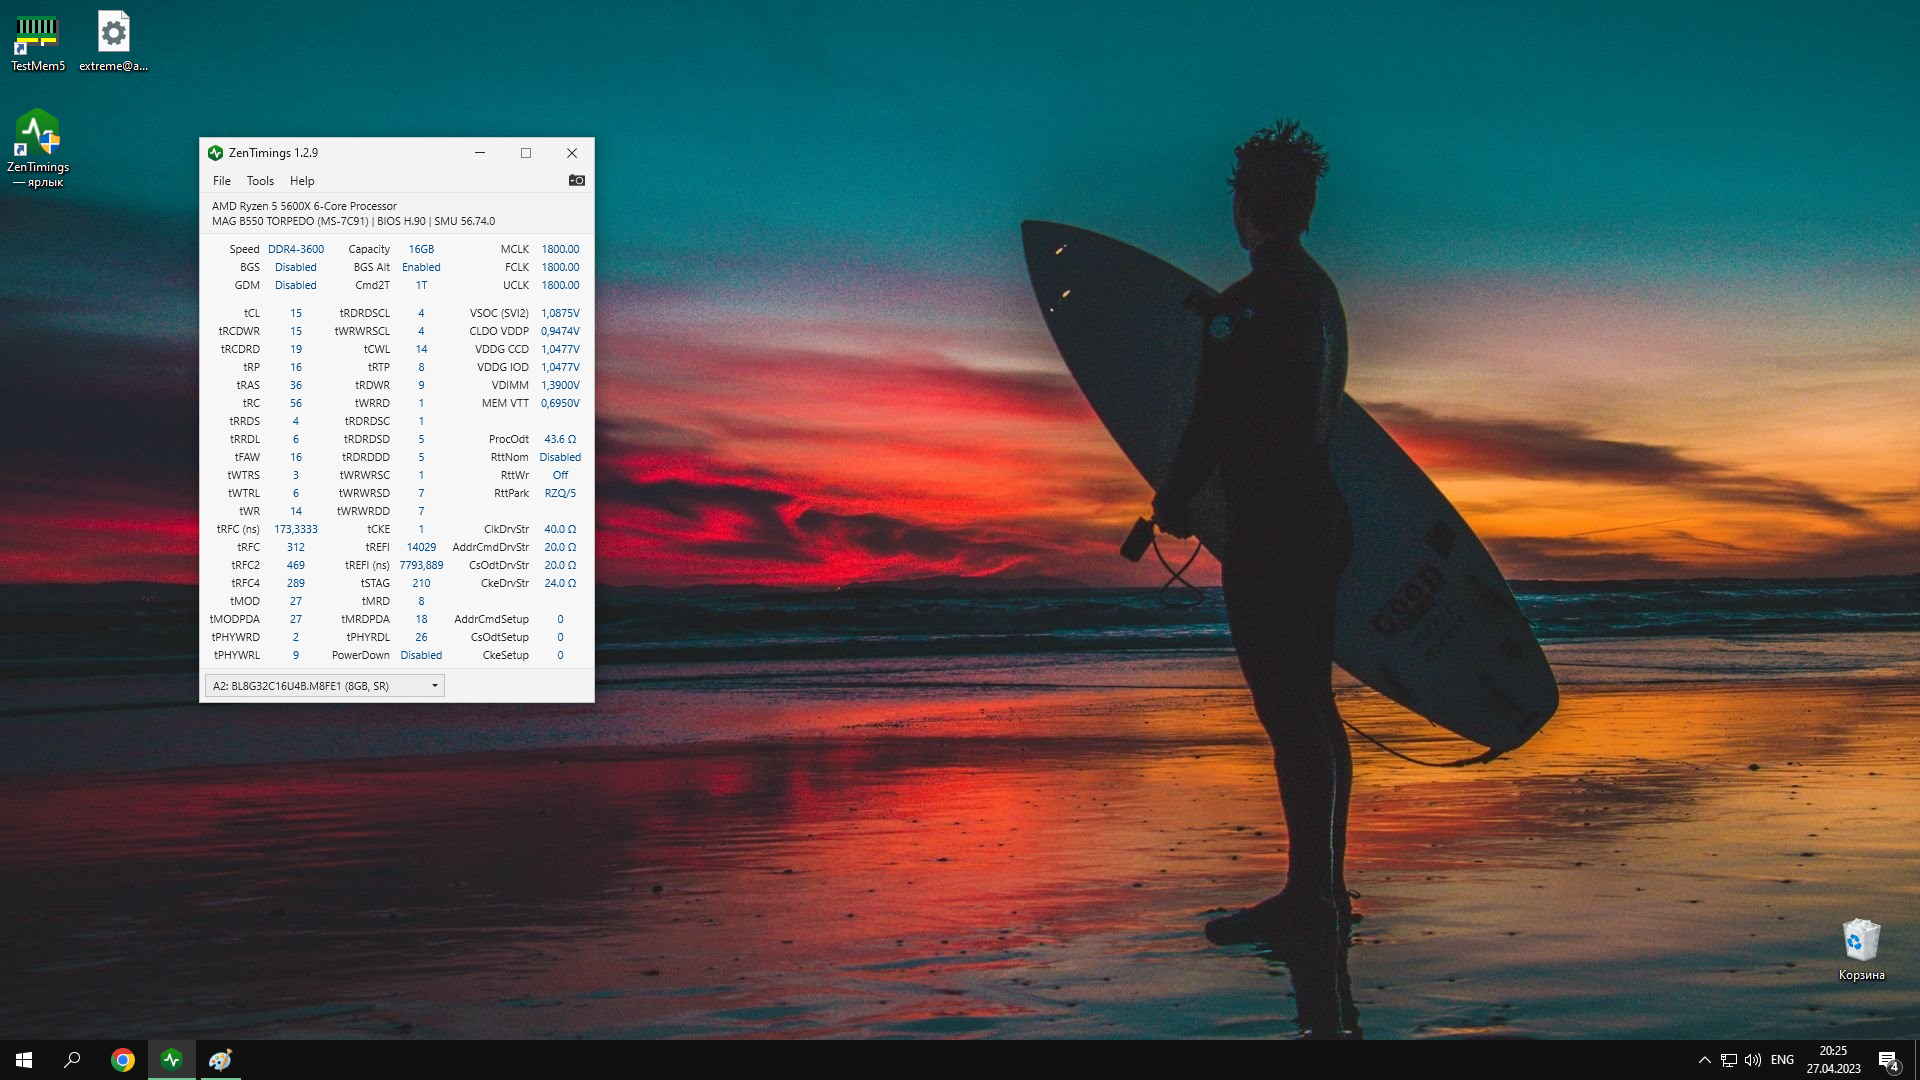Image resolution: width=1920 pixels, height=1080 pixels.
Task: Switch the ENG input language indicator
Action: [1782, 1060]
